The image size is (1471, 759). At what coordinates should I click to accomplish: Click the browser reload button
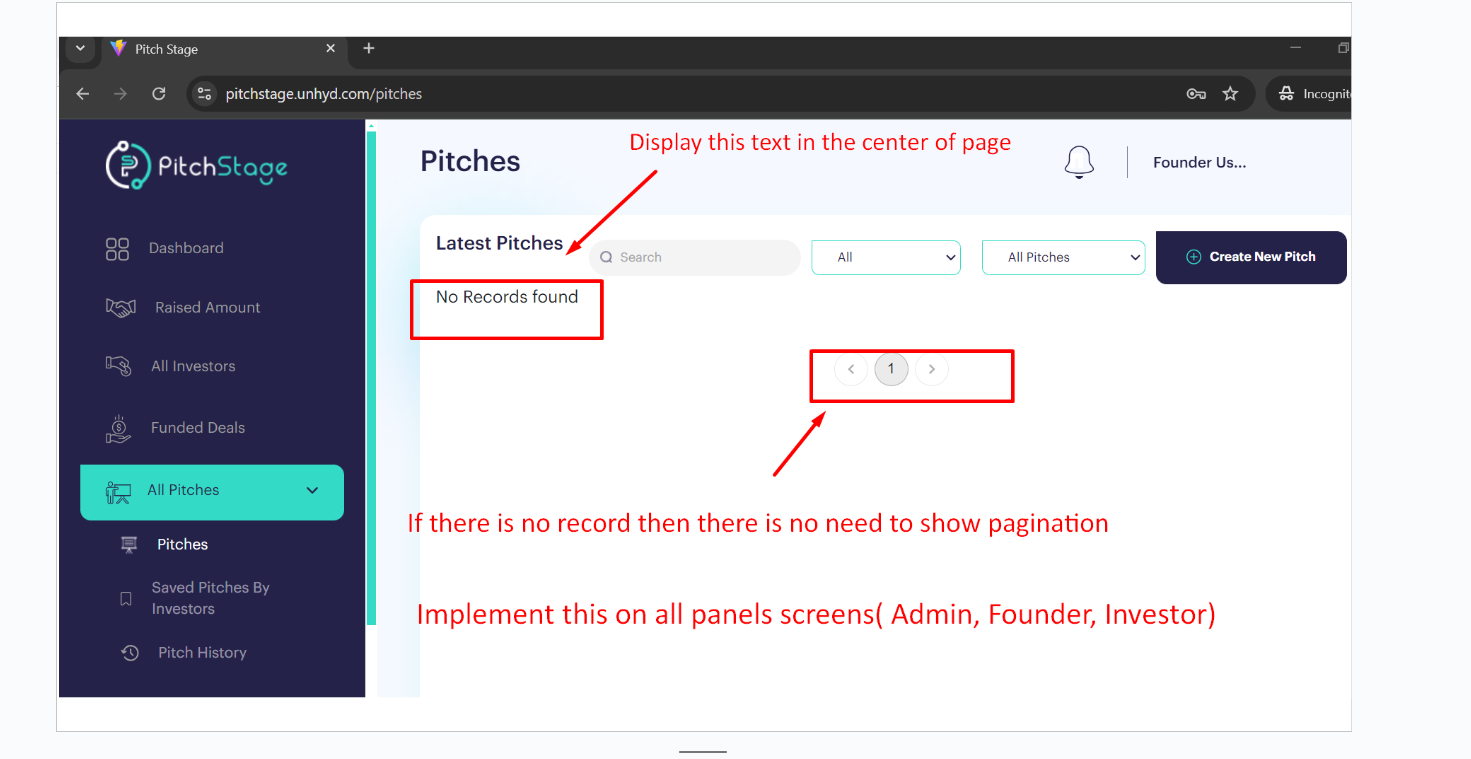(x=158, y=94)
